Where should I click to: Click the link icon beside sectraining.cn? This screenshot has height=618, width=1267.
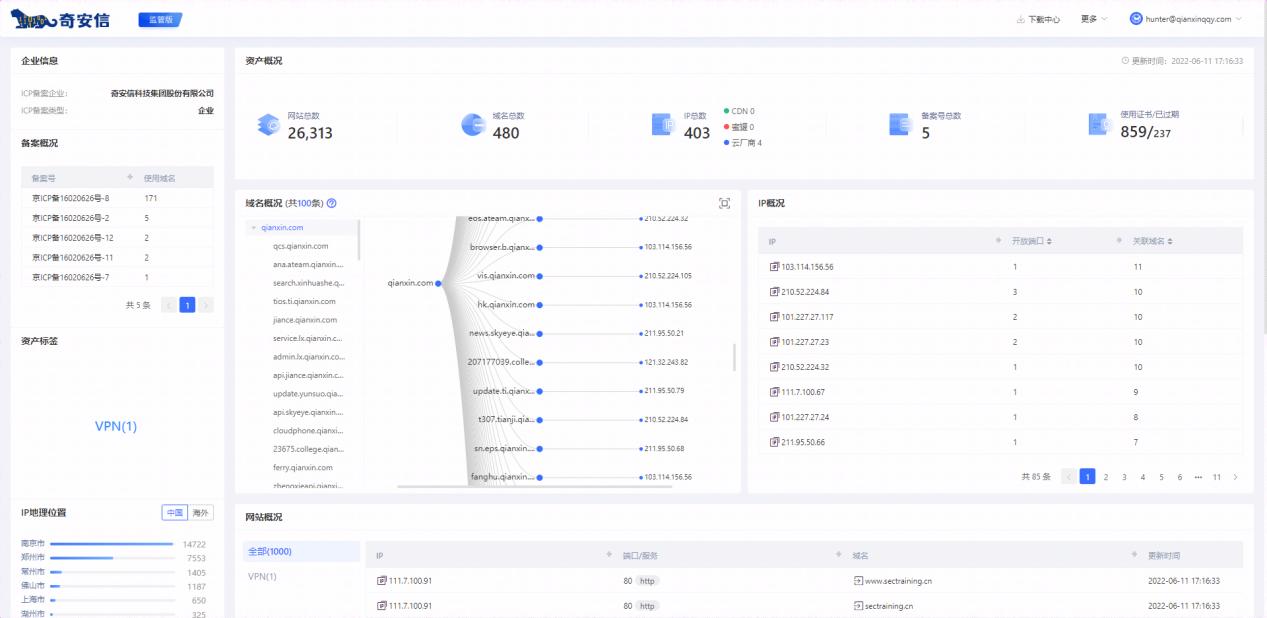(857, 606)
